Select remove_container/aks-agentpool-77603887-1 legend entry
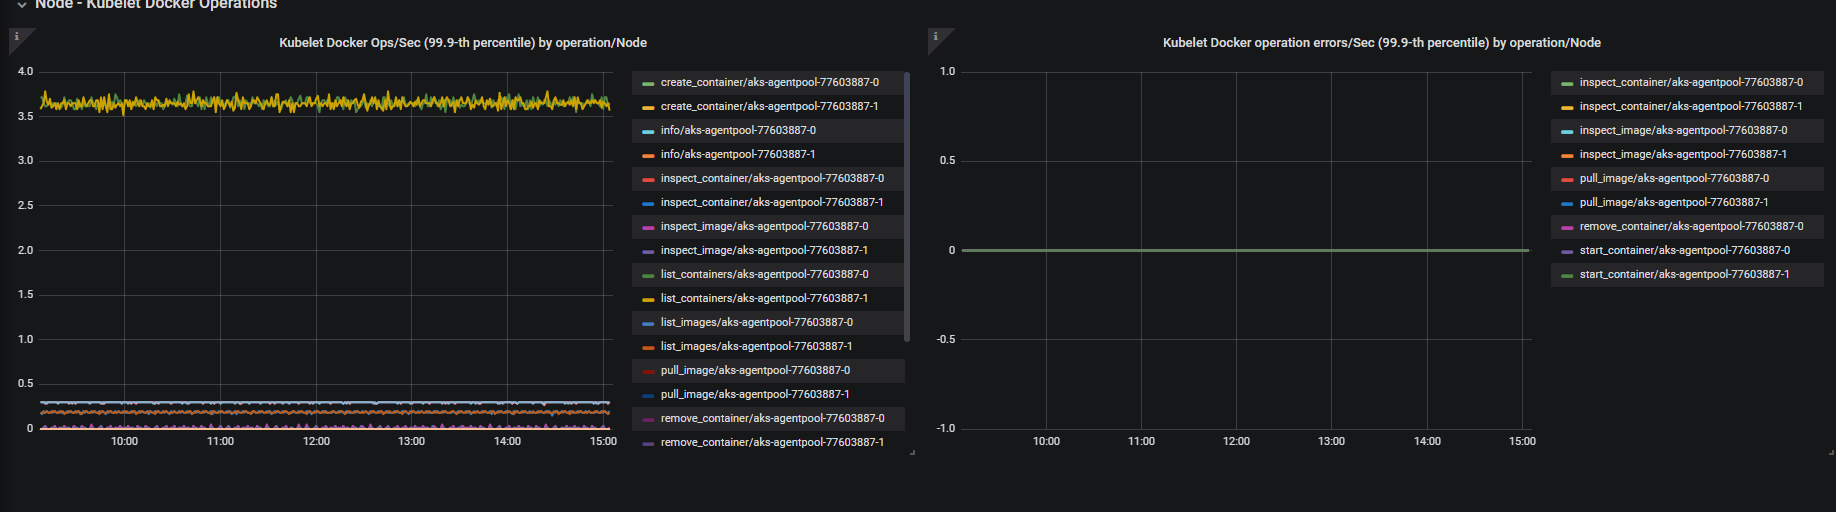Viewport: 1836px width, 512px height. click(x=772, y=442)
